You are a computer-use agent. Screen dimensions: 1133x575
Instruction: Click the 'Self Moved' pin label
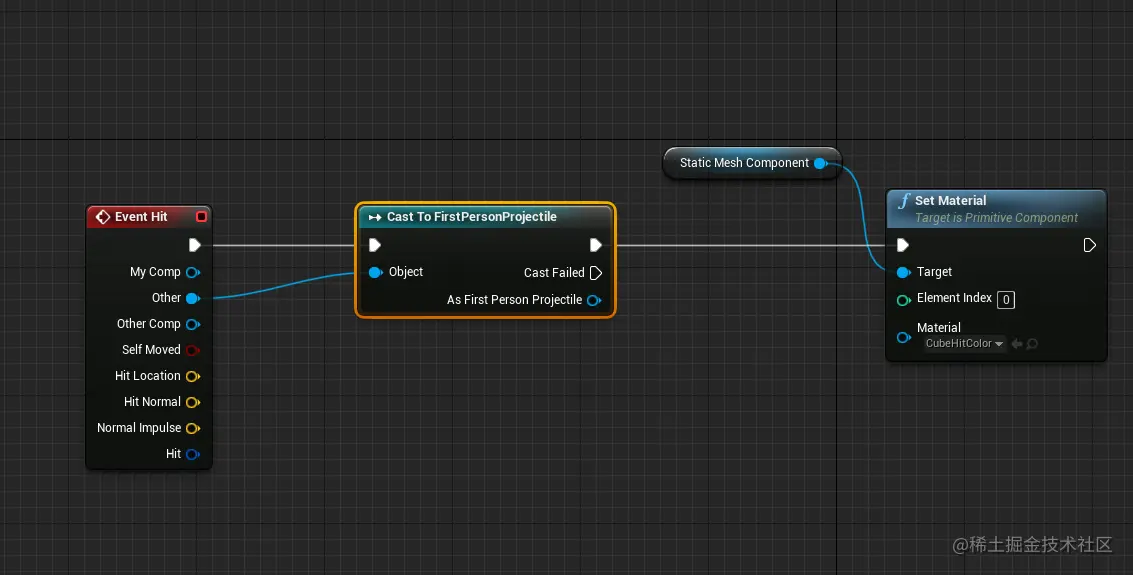pyautogui.click(x=151, y=350)
